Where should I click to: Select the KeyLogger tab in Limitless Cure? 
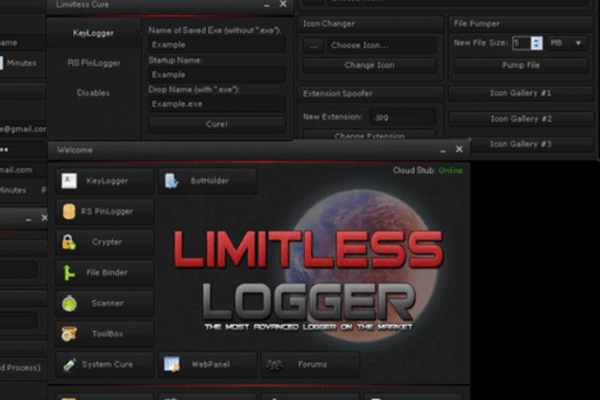(93, 33)
